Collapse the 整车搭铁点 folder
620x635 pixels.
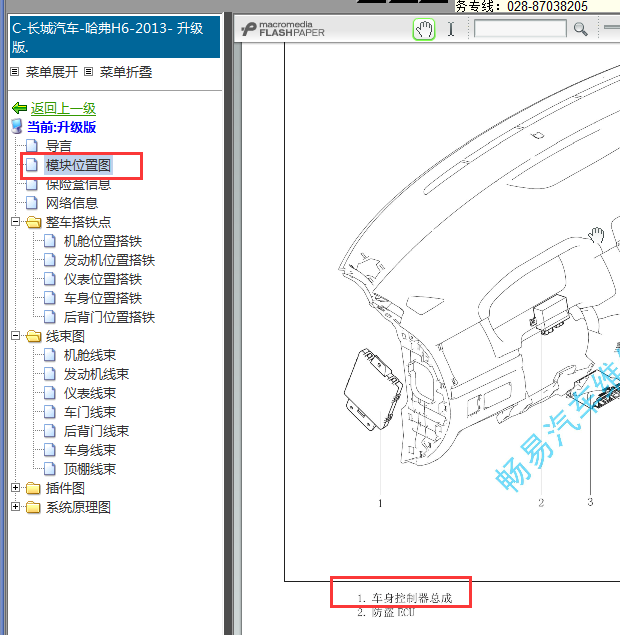click(x=15, y=222)
